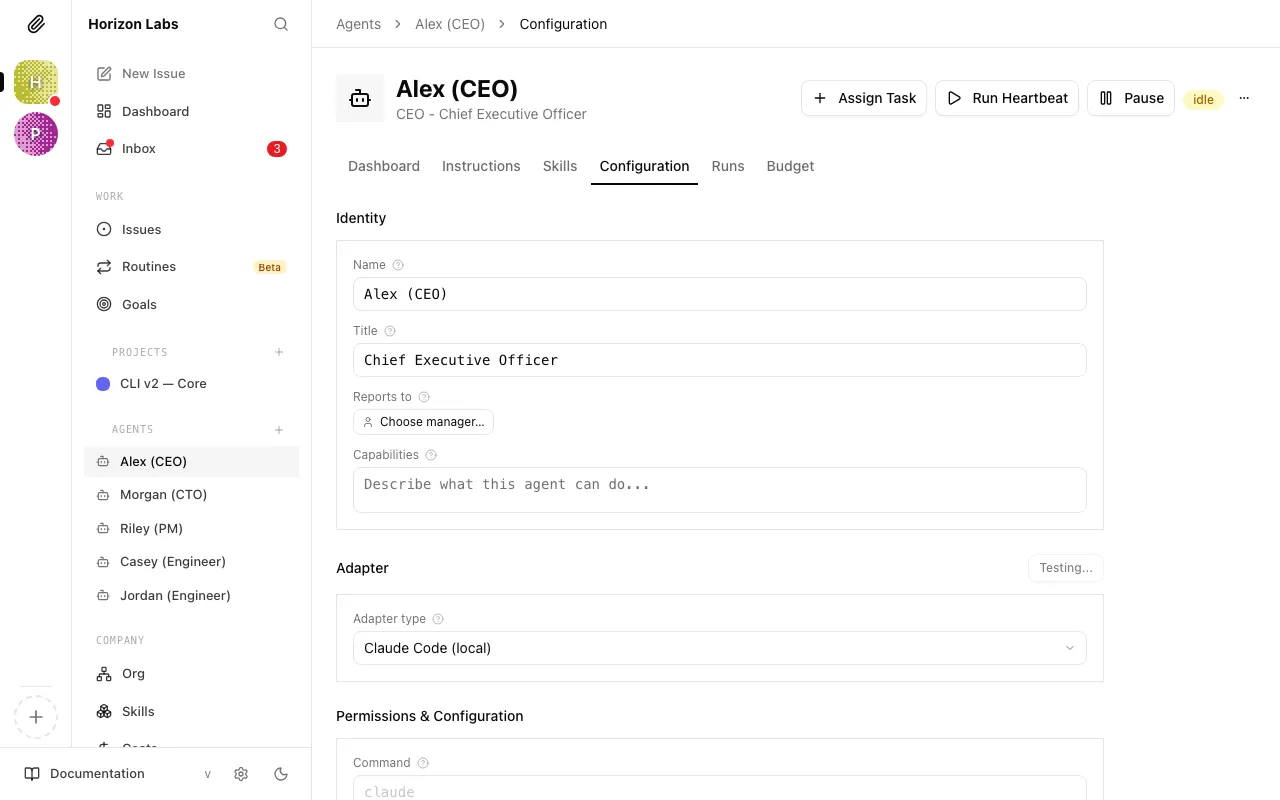Image resolution: width=1280 pixels, height=800 pixels.
Task: Open Routines via repeat arrows icon
Action: click(x=104, y=267)
